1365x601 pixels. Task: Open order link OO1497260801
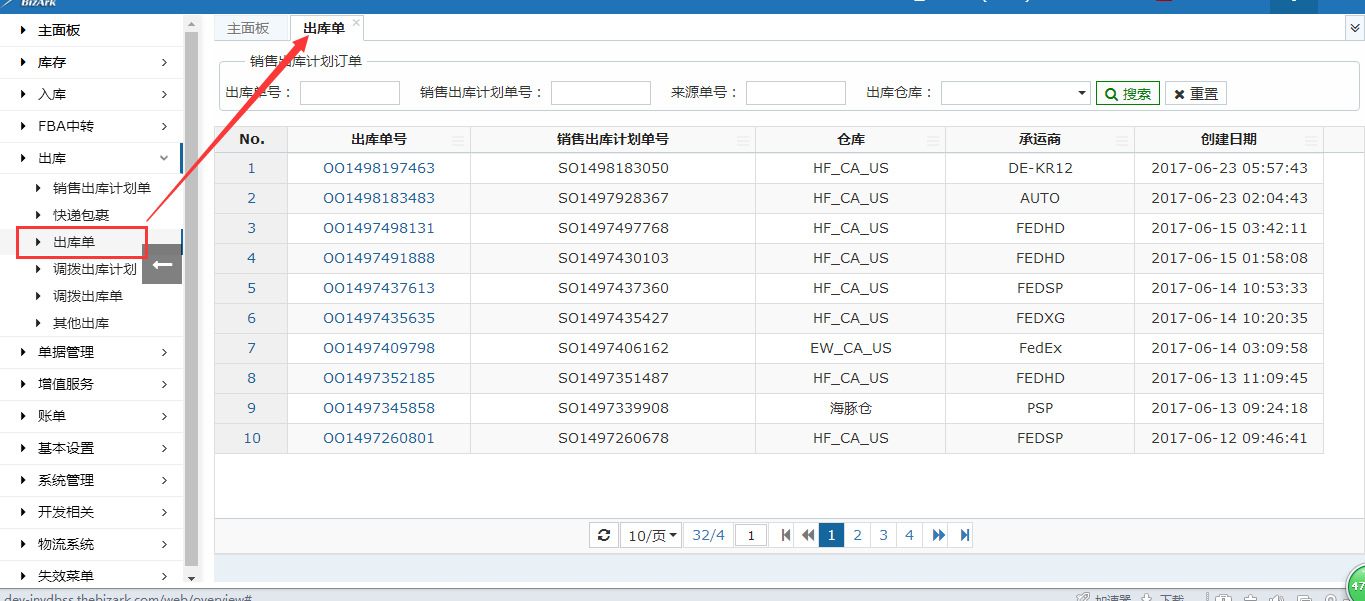(379, 438)
